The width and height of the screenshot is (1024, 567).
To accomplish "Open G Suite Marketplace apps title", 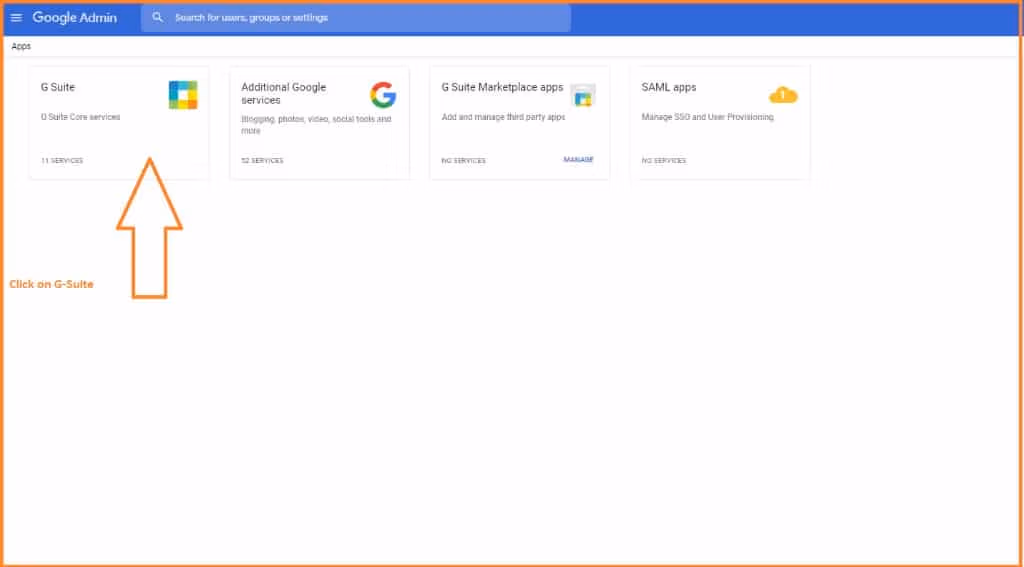I will tap(502, 87).
